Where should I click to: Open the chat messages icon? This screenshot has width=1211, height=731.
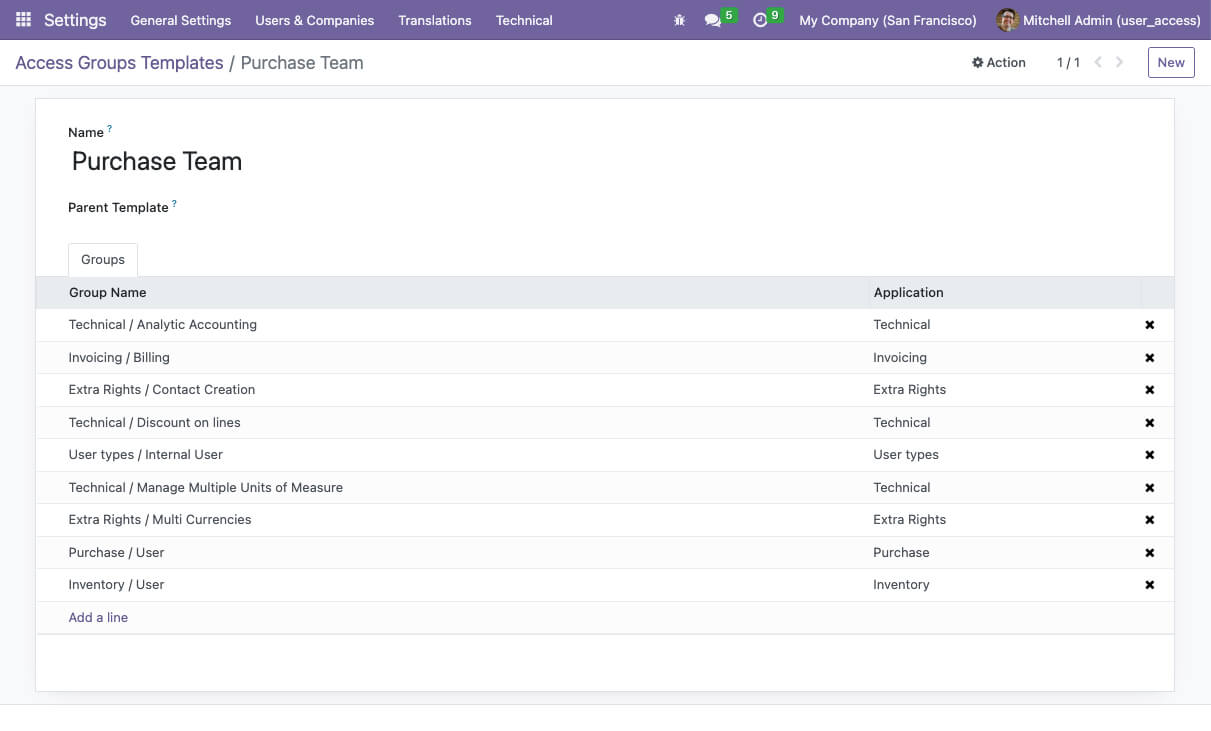point(713,20)
